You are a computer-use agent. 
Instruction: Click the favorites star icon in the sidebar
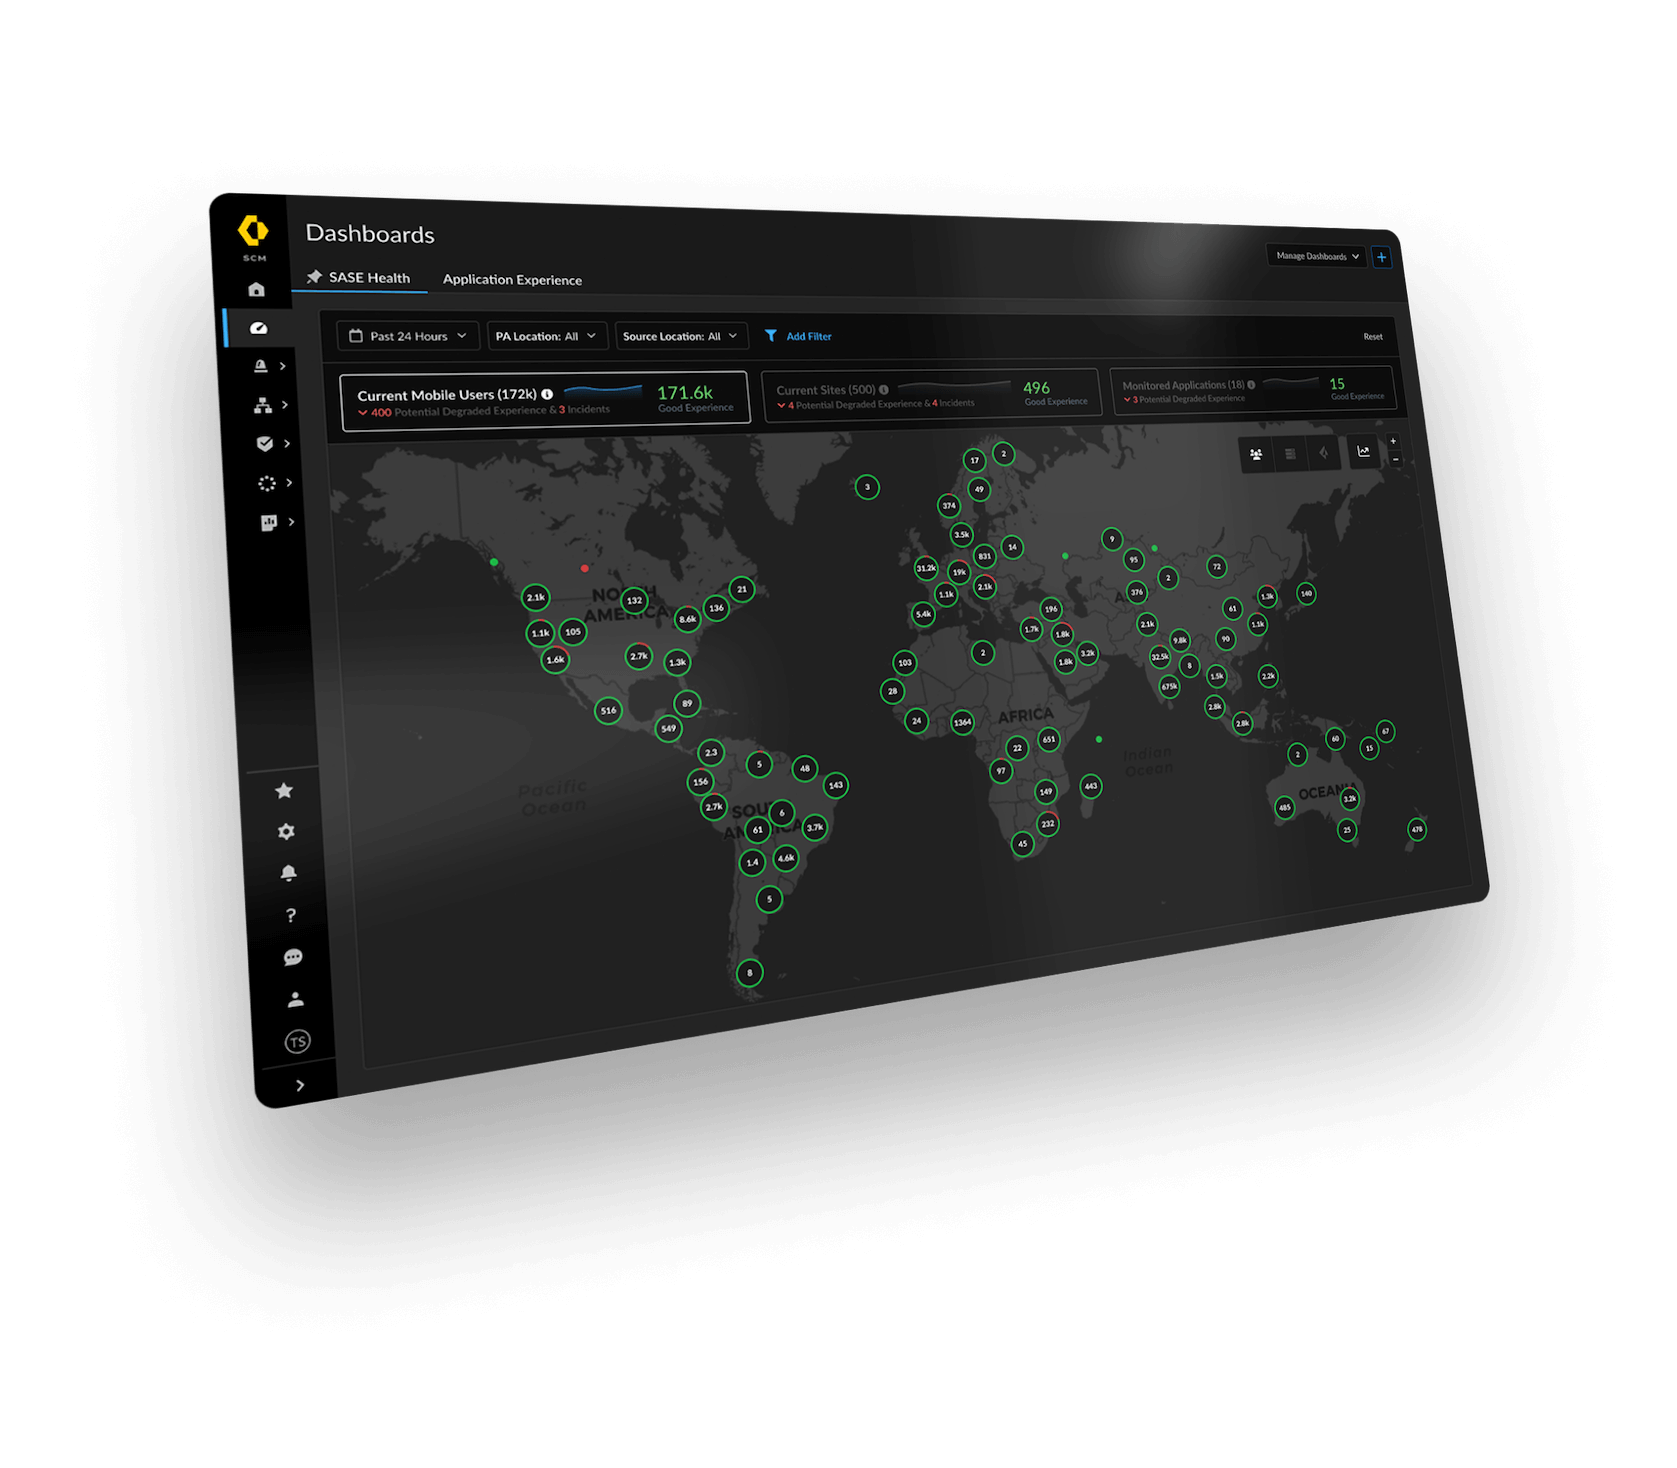coord(284,791)
